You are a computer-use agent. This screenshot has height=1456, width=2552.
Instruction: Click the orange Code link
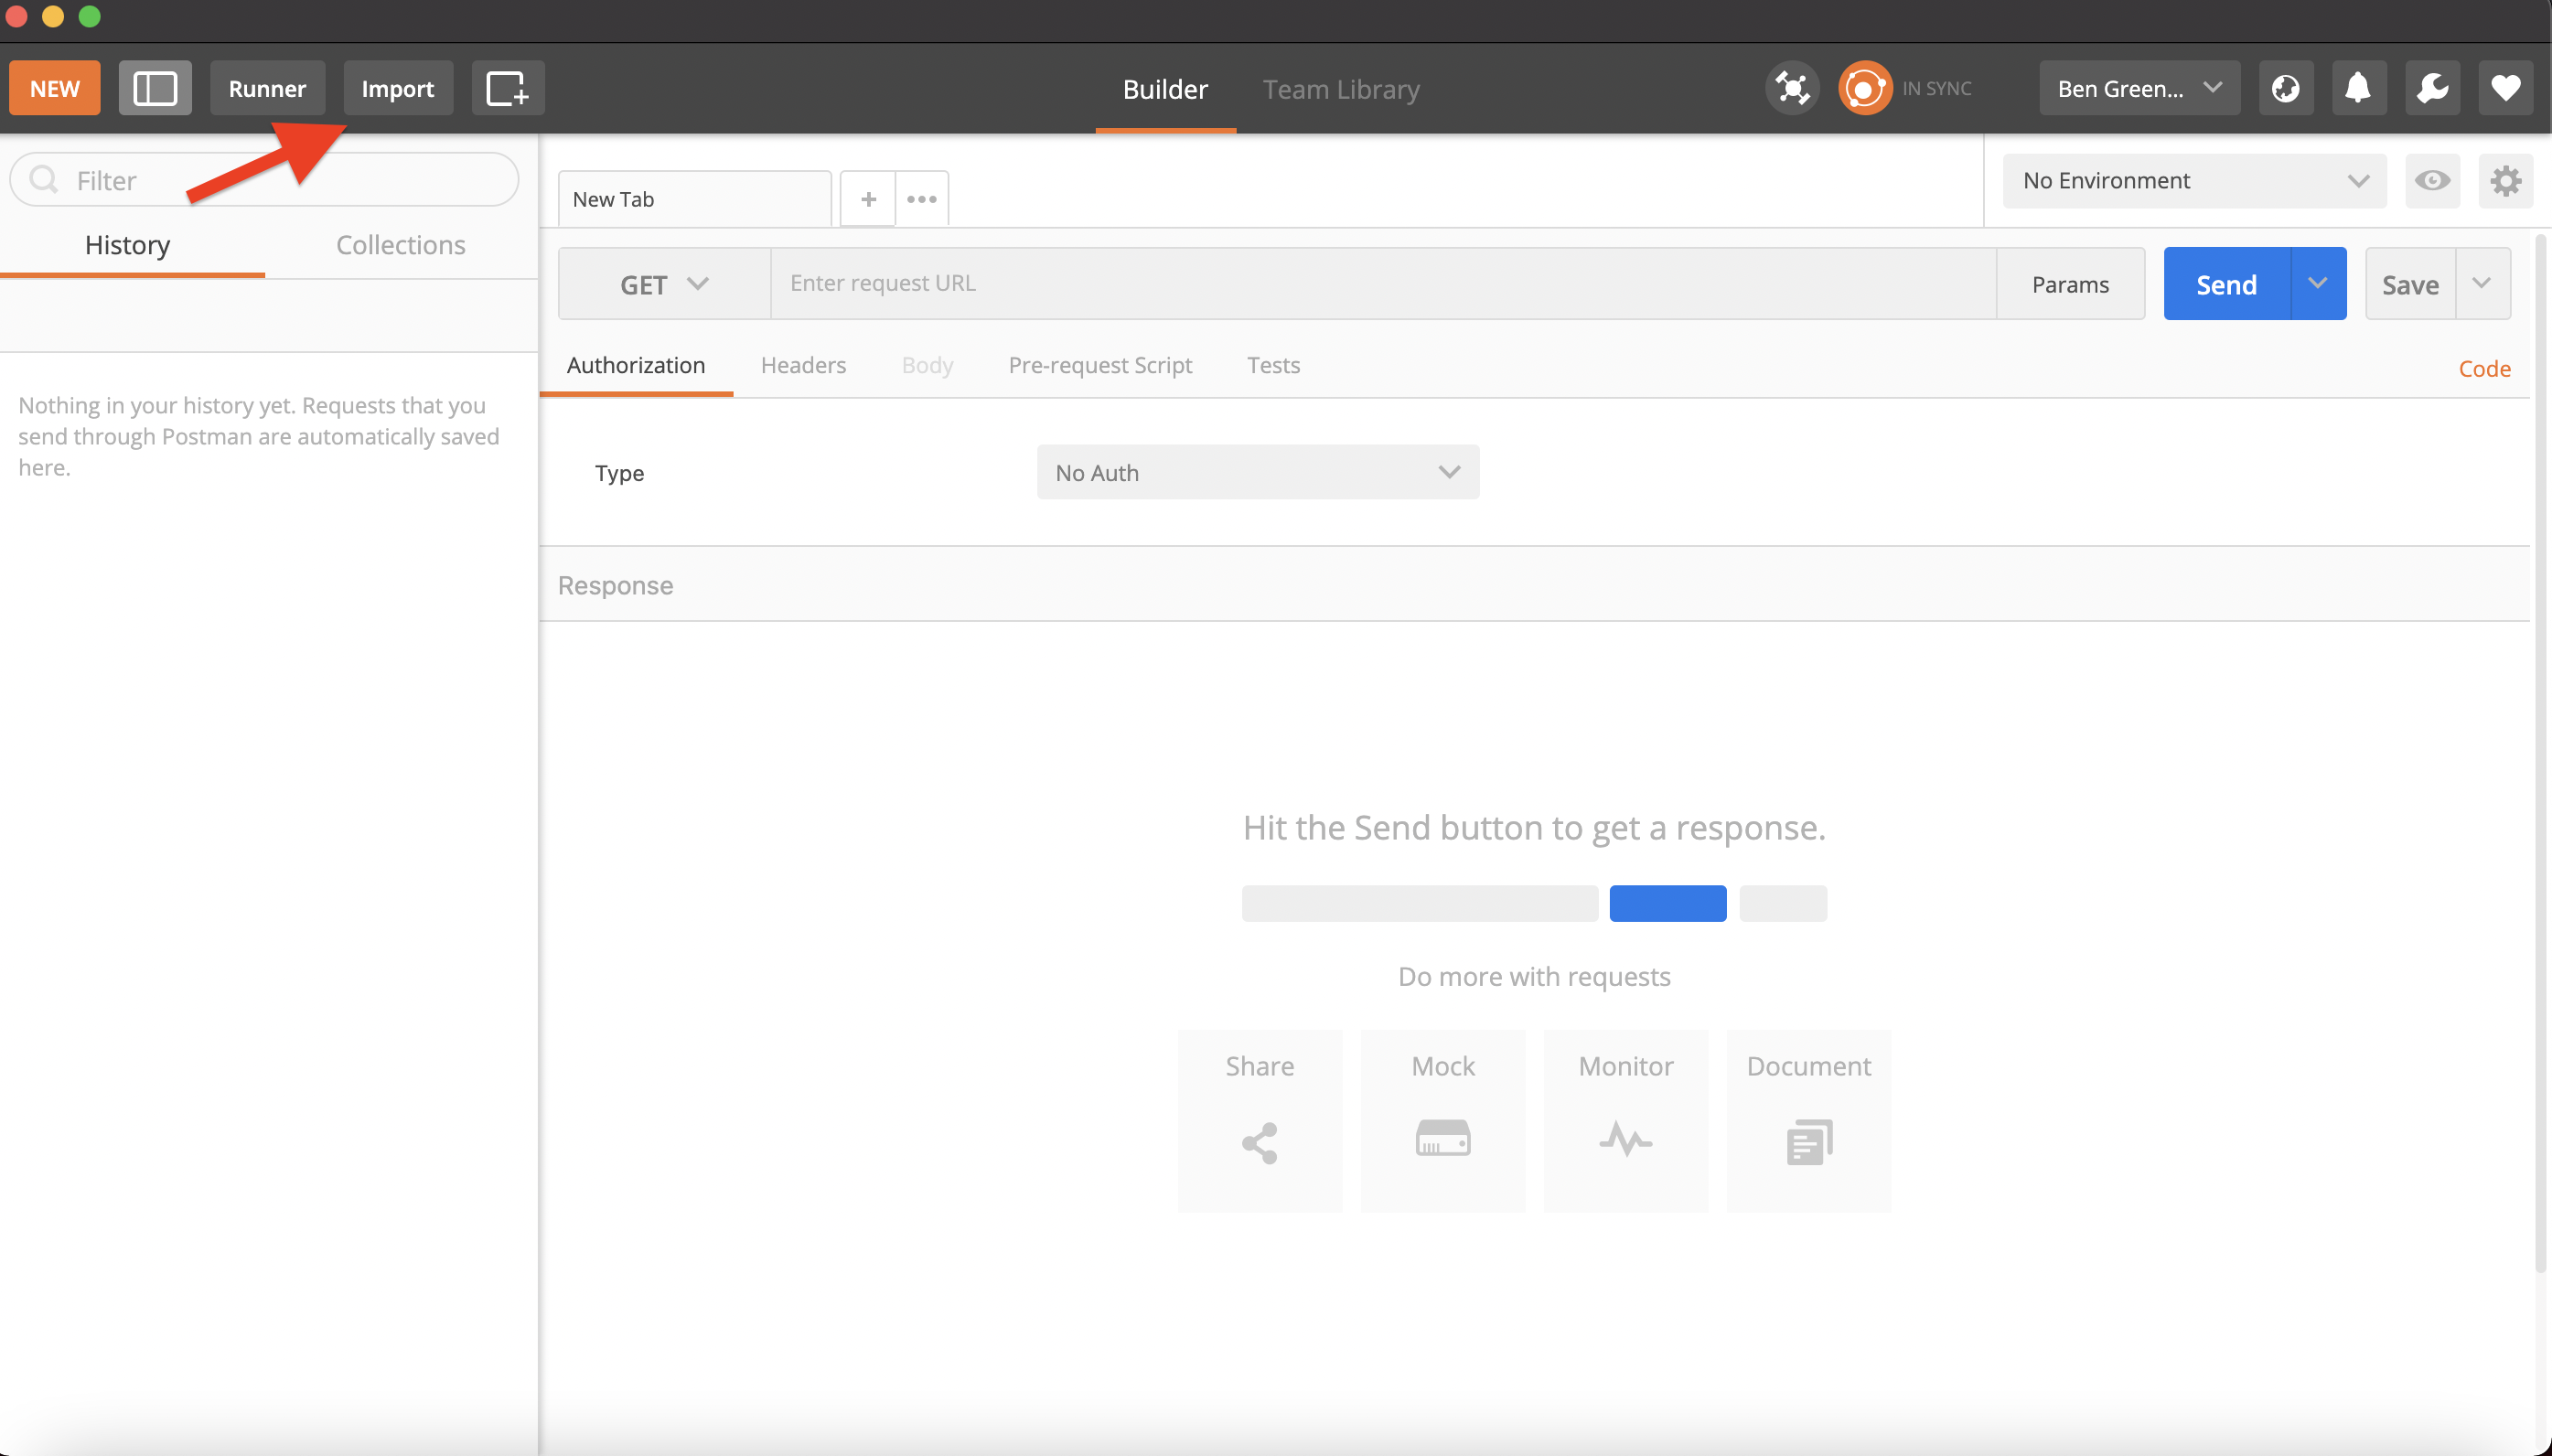click(2484, 369)
